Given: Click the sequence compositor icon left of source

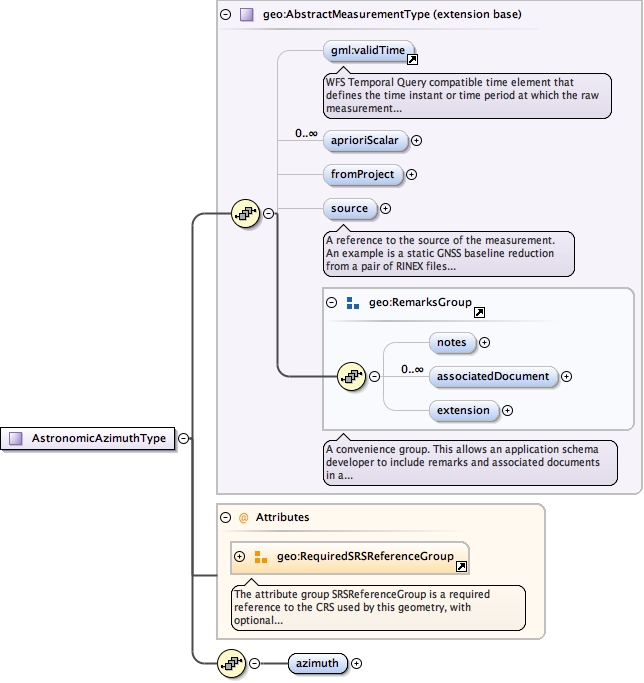Looking at the screenshot, I should (x=246, y=213).
